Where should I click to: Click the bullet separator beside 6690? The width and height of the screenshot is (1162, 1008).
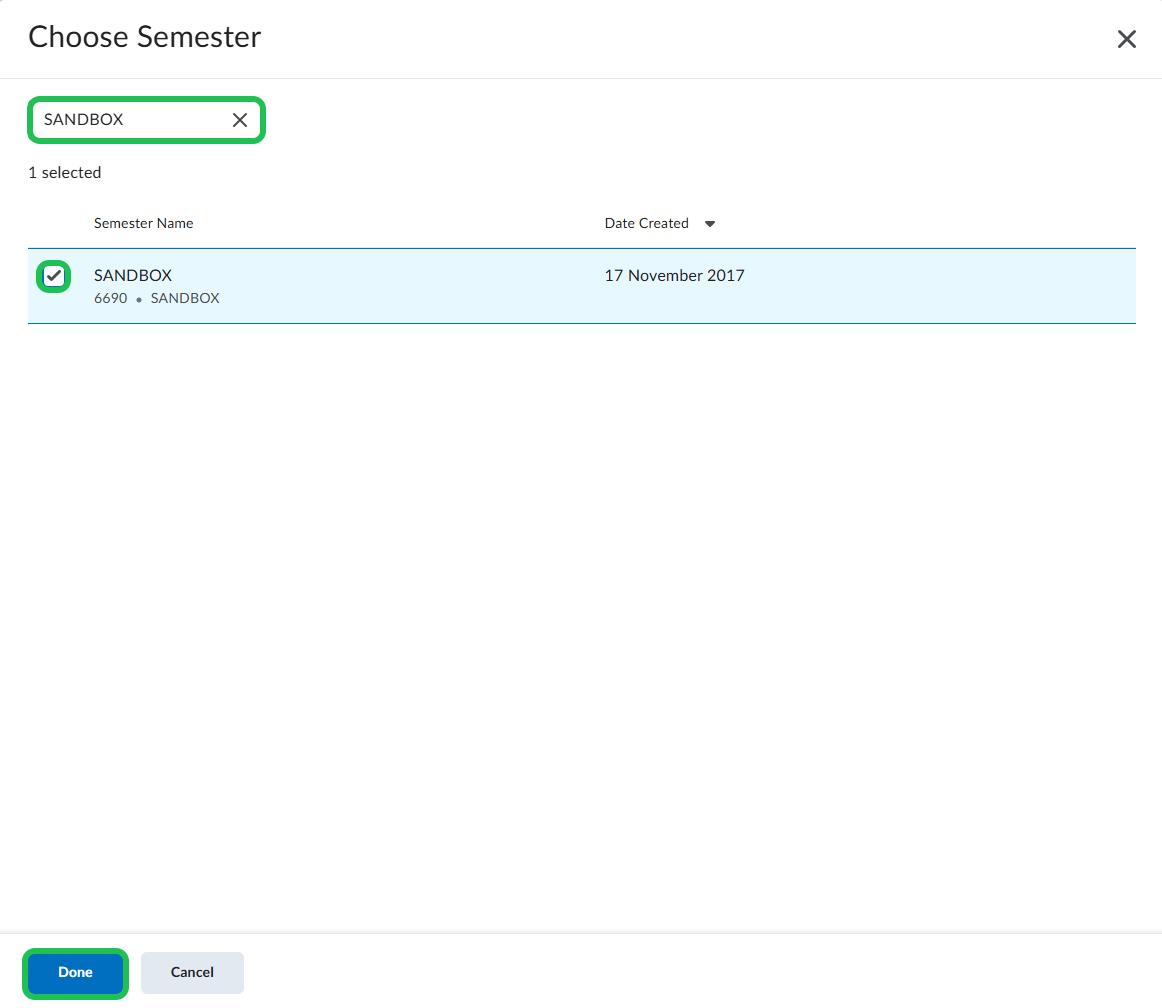(139, 299)
